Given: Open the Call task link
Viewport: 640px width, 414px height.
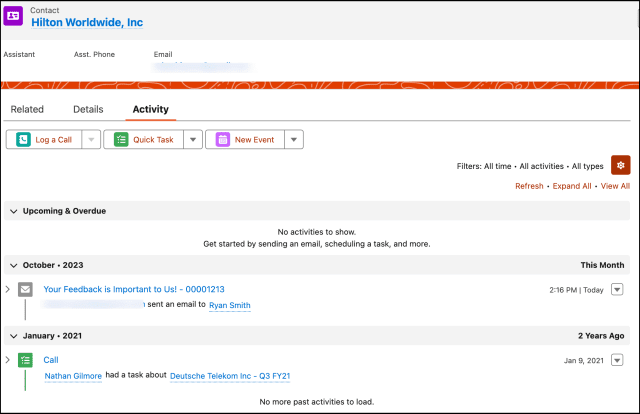Looking at the screenshot, I should point(51,360).
